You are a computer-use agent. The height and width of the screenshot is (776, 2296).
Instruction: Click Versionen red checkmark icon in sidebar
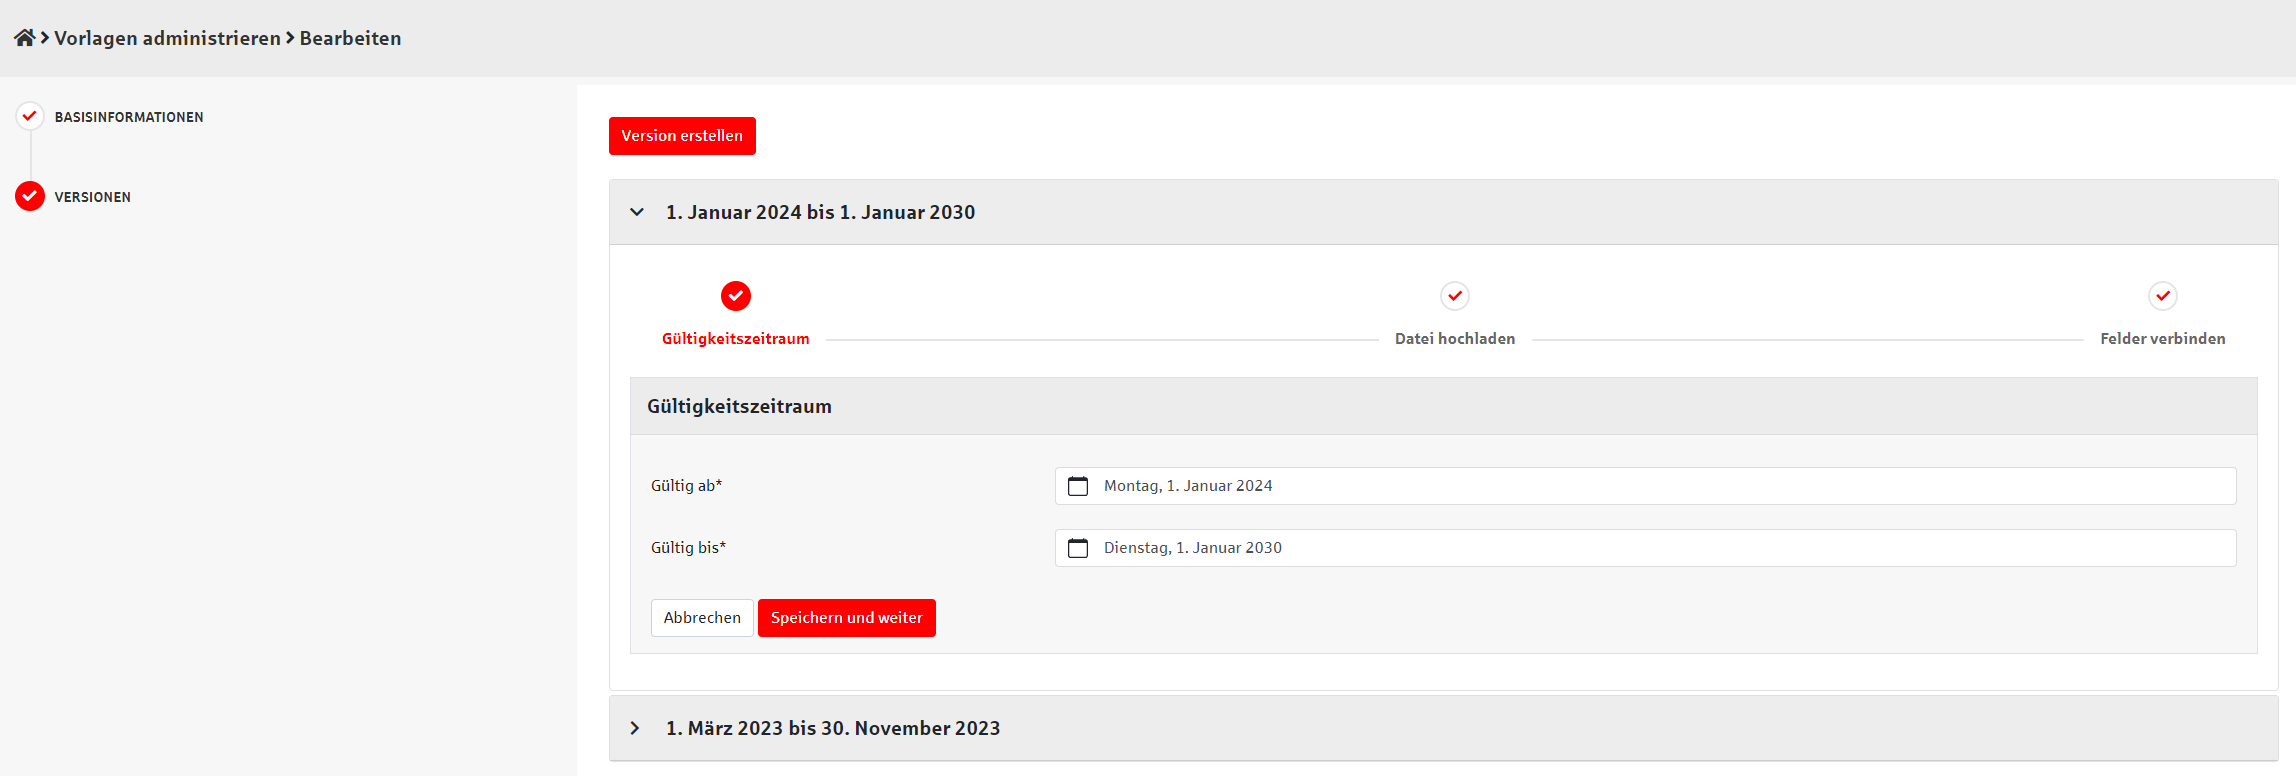pos(30,196)
